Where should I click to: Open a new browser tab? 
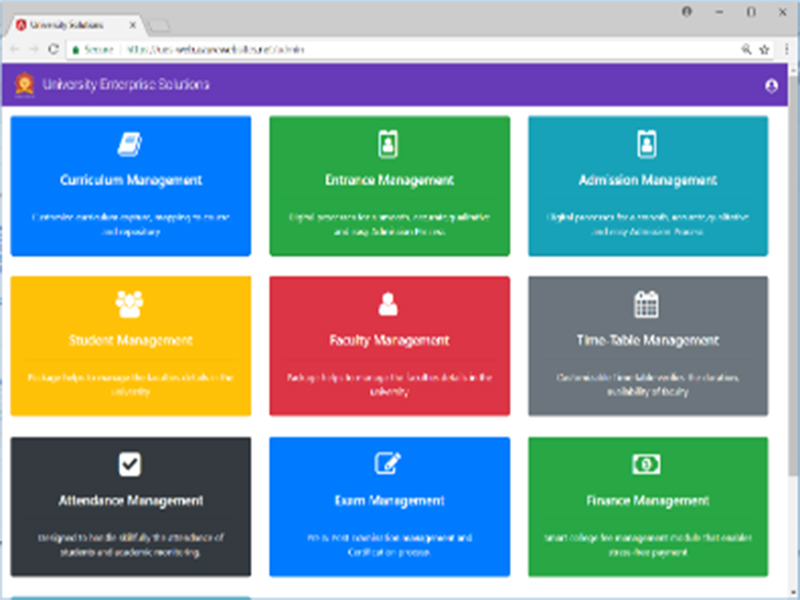[160, 24]
